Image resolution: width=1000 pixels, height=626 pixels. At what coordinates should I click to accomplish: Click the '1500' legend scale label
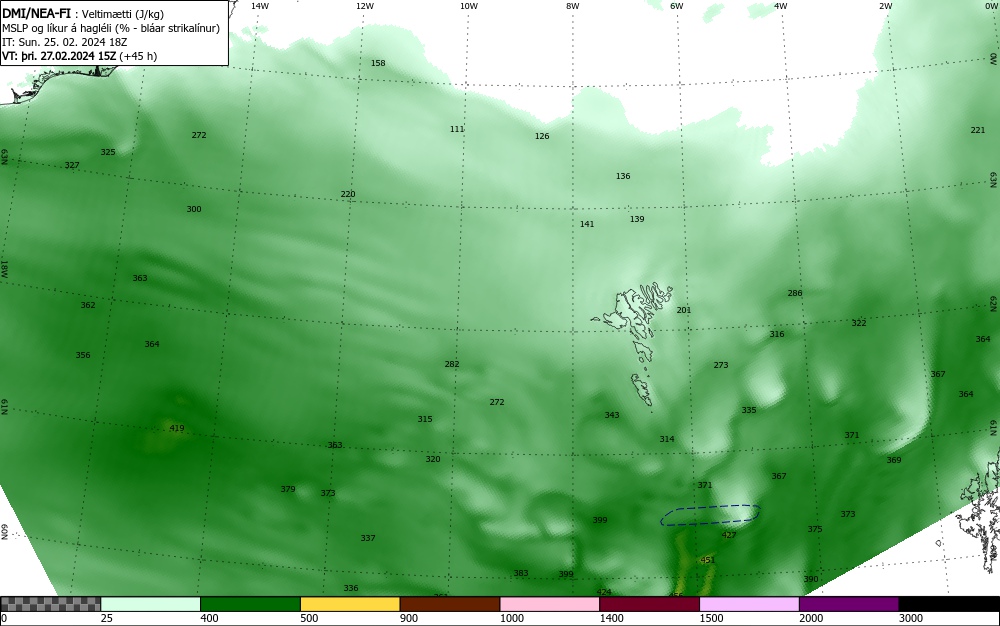(712, 618)
